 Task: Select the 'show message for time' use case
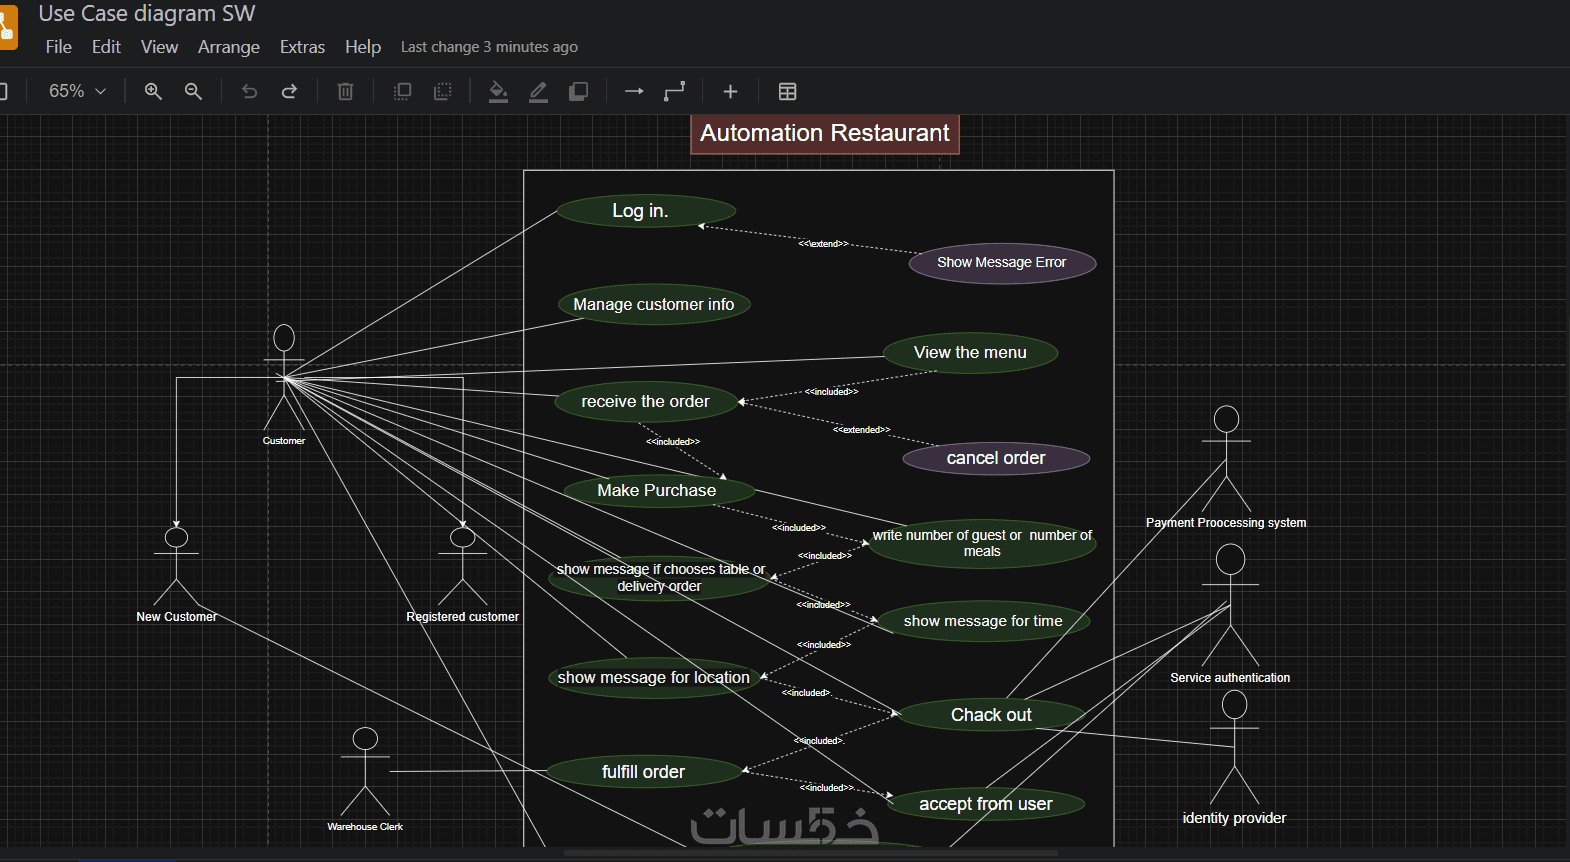(x=983, y=621)
